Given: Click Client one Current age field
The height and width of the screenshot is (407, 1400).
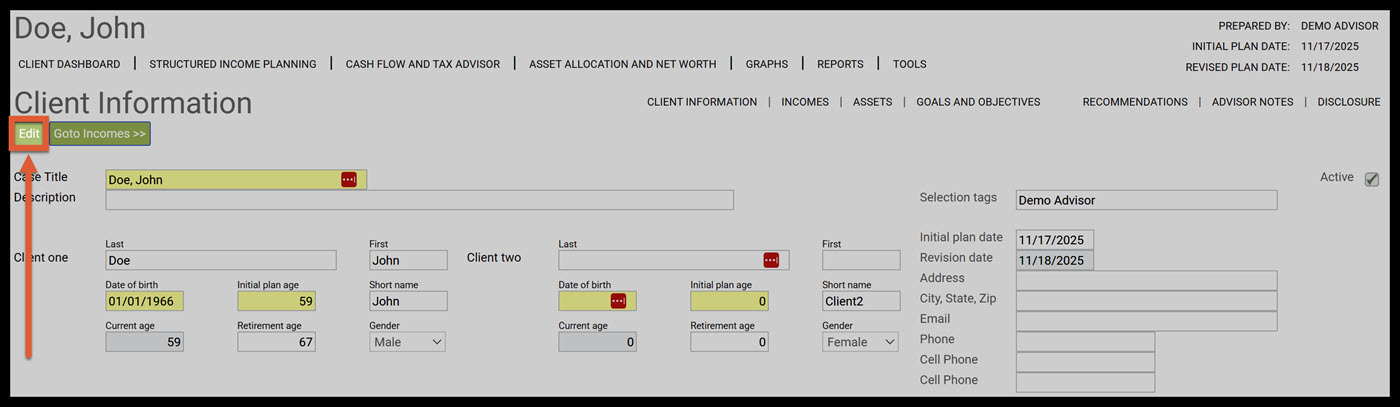Looking at the screenshot, I should pyautogui.click(x=144, y=342).
